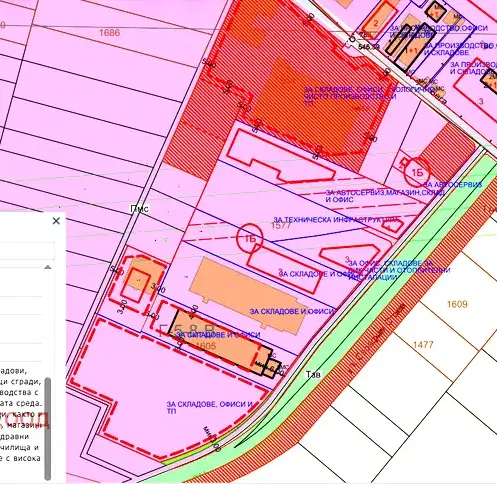Click parcel label 1577
Screen dimensions: 497x484
(x=281, y=226)
